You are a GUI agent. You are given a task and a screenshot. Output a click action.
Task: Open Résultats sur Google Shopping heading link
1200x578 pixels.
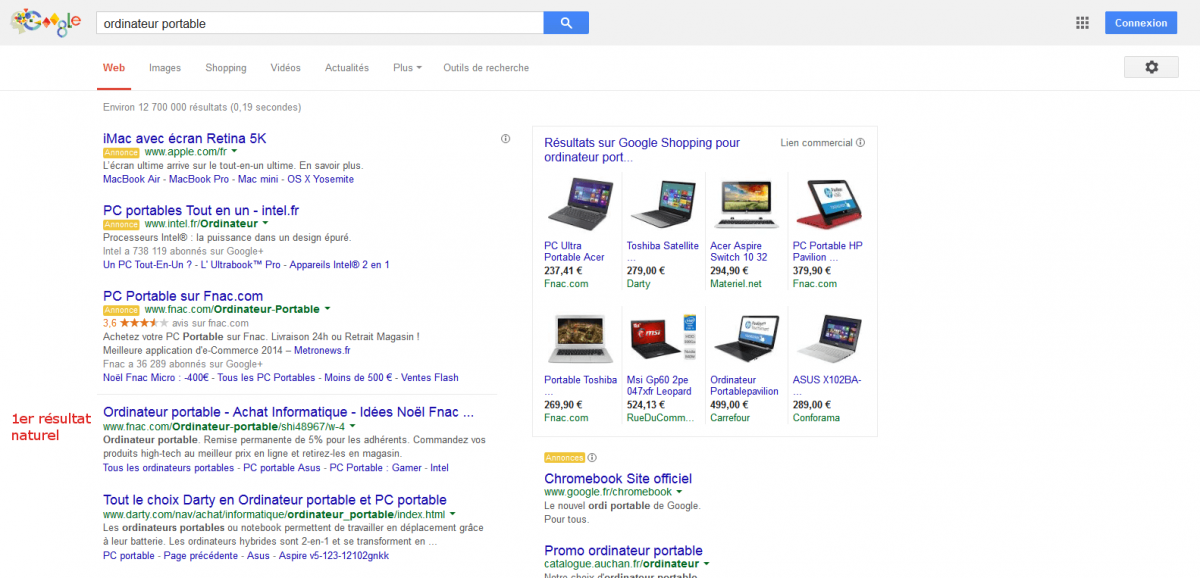(642, 150)
